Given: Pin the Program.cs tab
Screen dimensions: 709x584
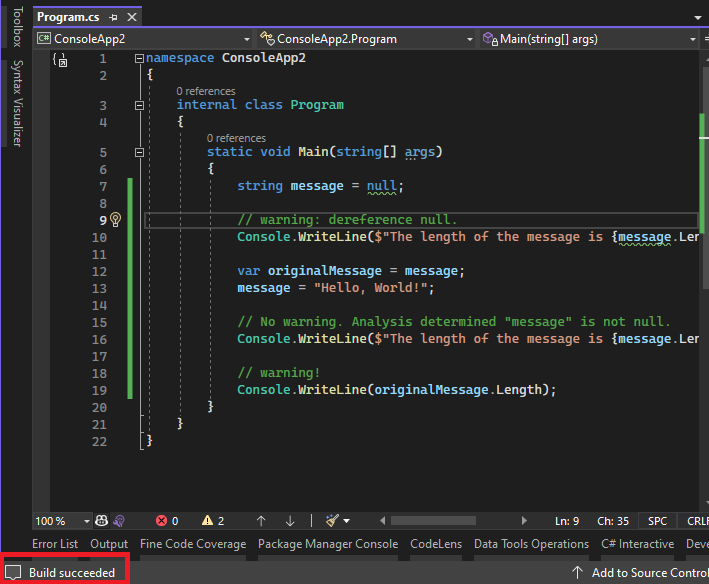Looking at the screenshot, I should [x=113, y=18].
